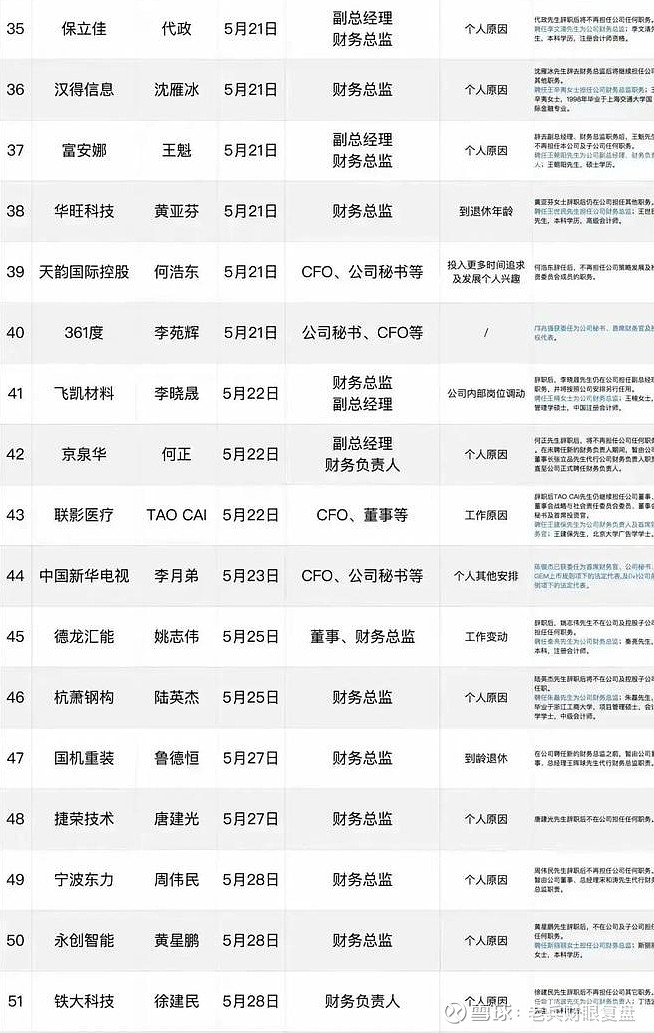Click date 5月21日 in 汉得信息 row

pyautogui.click(x=250, y=90)
